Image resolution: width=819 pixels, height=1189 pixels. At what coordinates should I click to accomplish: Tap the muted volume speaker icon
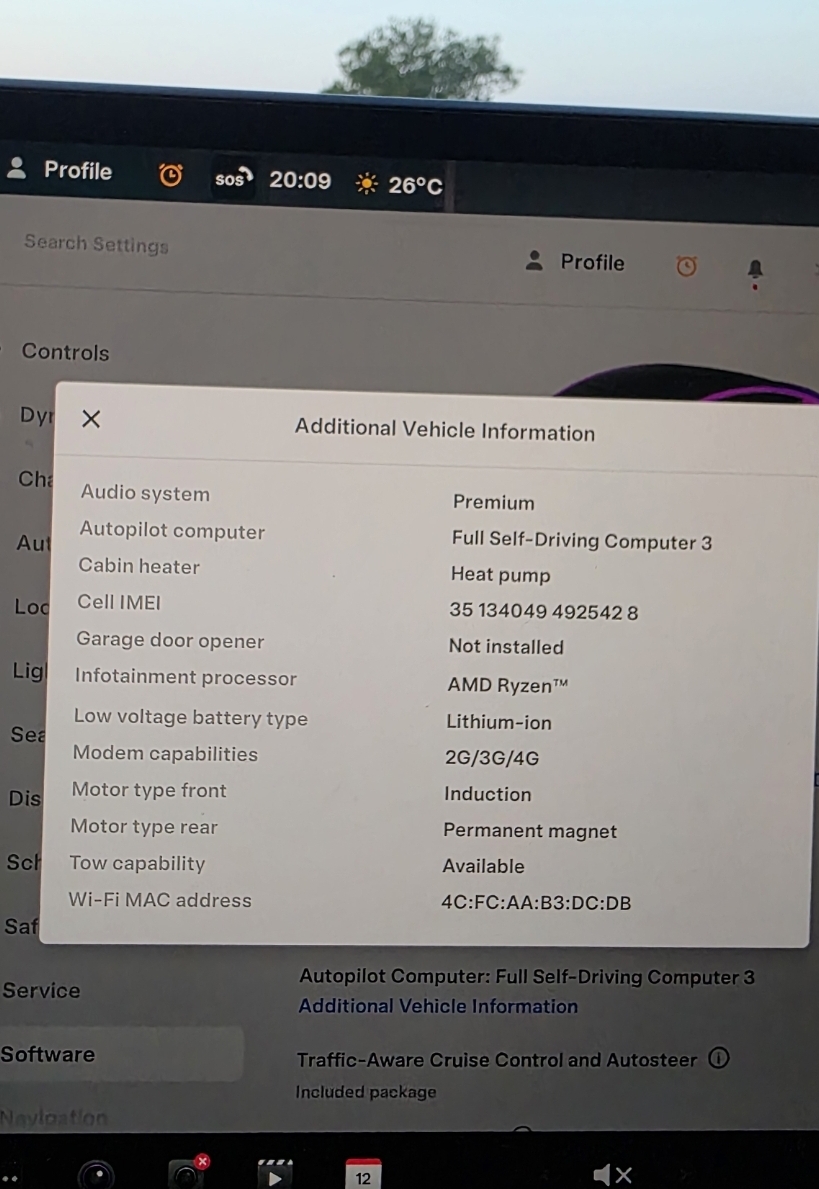(x=613, y=1175)
